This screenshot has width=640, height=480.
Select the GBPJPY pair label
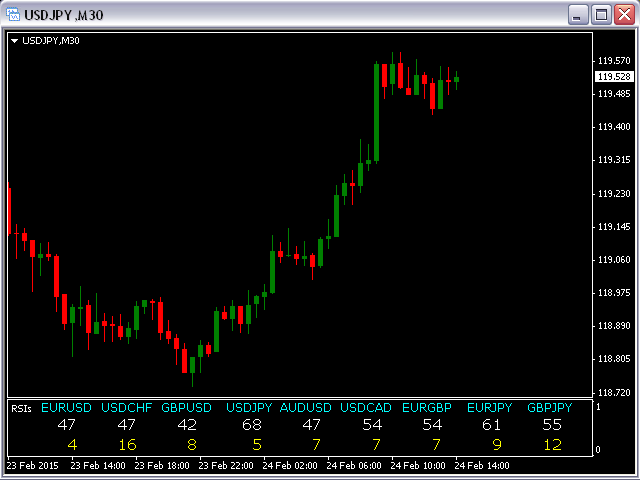pyautogui.click(x=550, y=407)
